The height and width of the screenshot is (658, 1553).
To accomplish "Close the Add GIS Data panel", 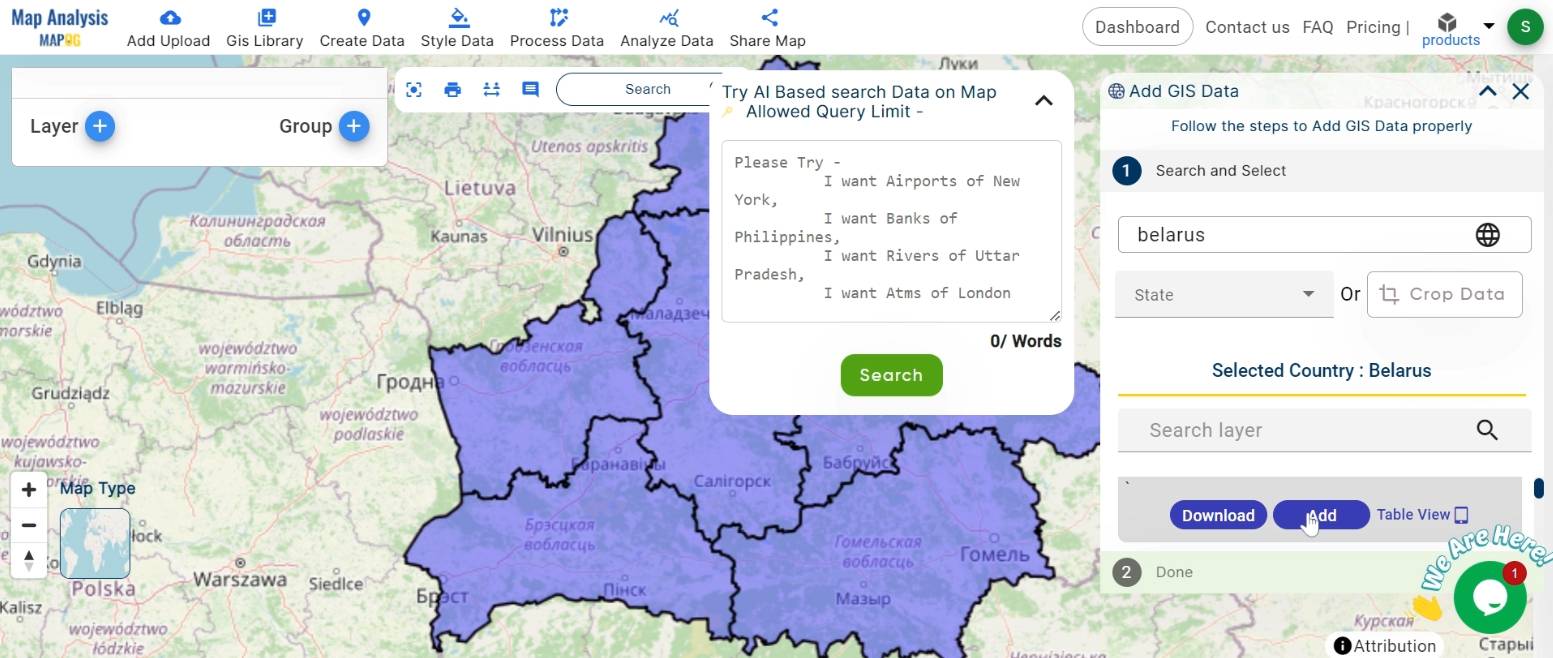I will [x=1521, y=91].
